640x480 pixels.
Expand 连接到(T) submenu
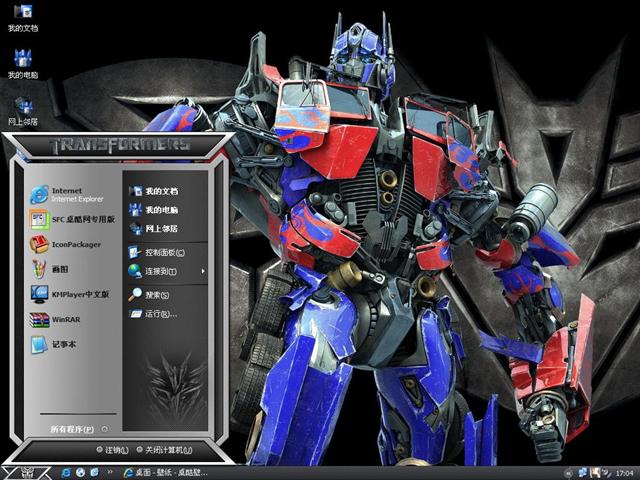pyautogui.click(x=165, y=271)
